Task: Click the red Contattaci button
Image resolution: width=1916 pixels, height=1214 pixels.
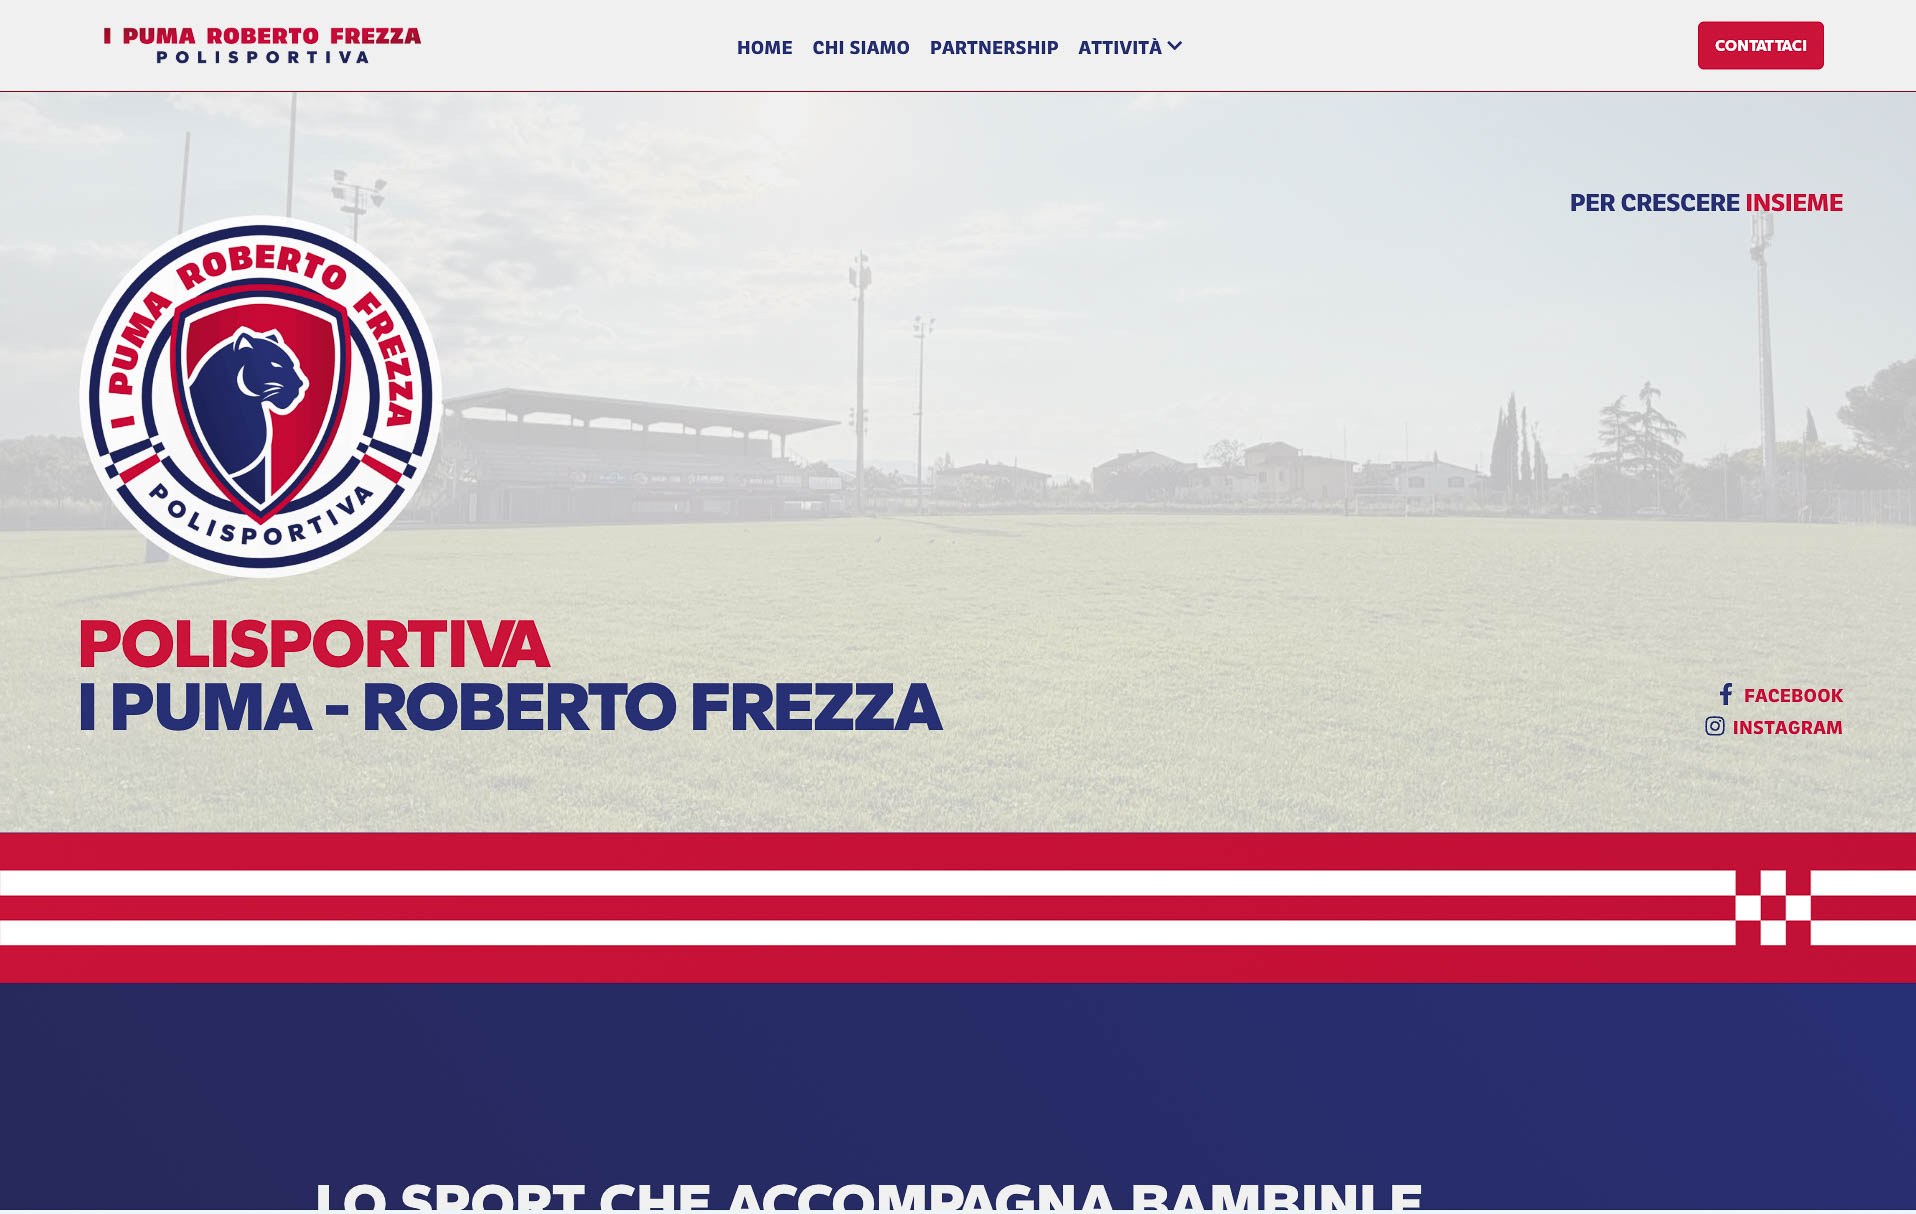Action: point(1760,45)
